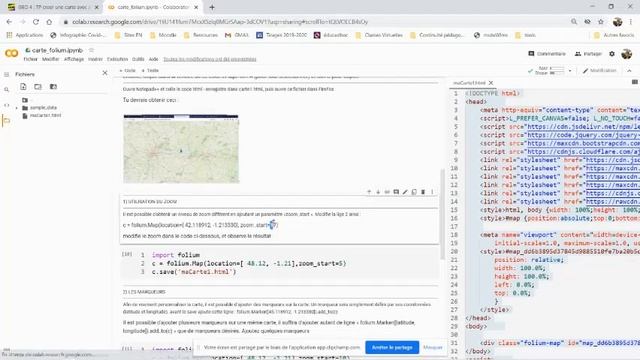Image resolution: width=640 pixels, height=360 pixels.
Task: Reload the page in Chrome
Action: coord(36,22)
